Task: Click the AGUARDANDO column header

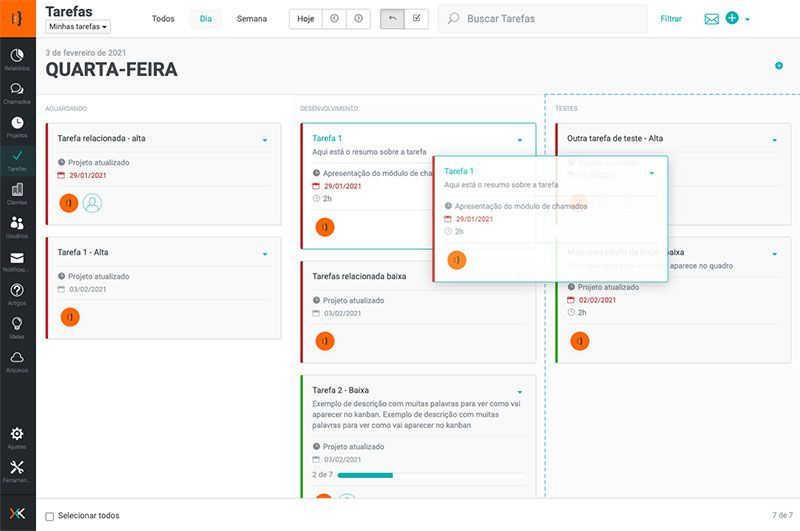Action: click(x=66, y=109)
